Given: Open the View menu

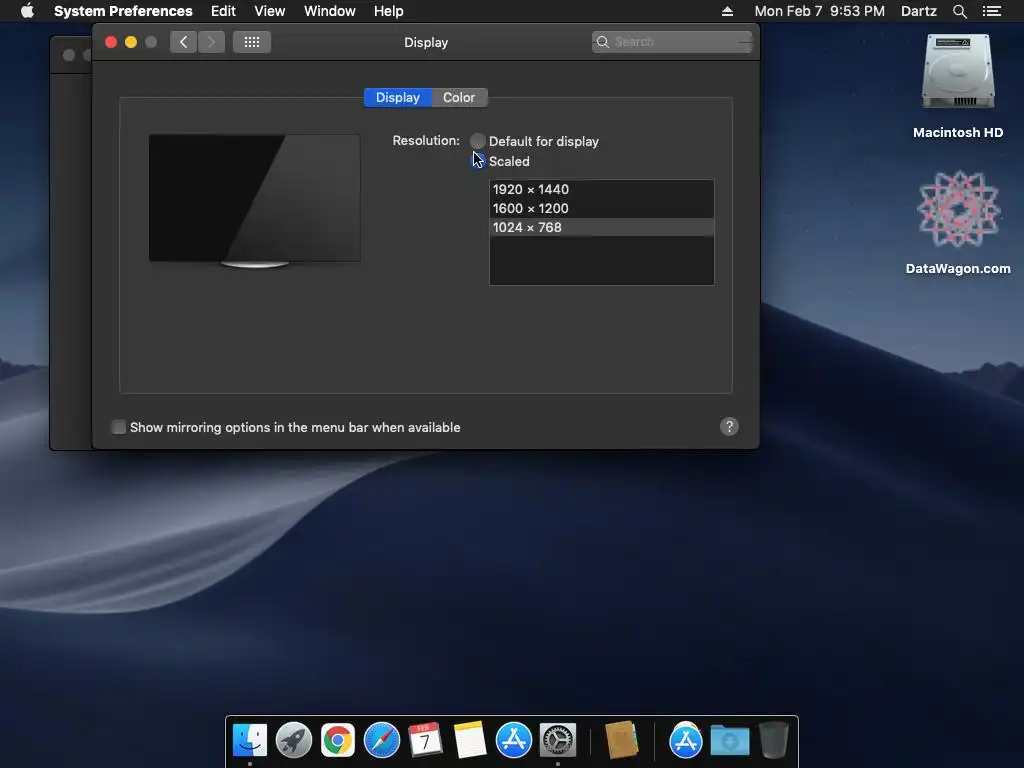Looking at the screenshot, I should 269,11.
